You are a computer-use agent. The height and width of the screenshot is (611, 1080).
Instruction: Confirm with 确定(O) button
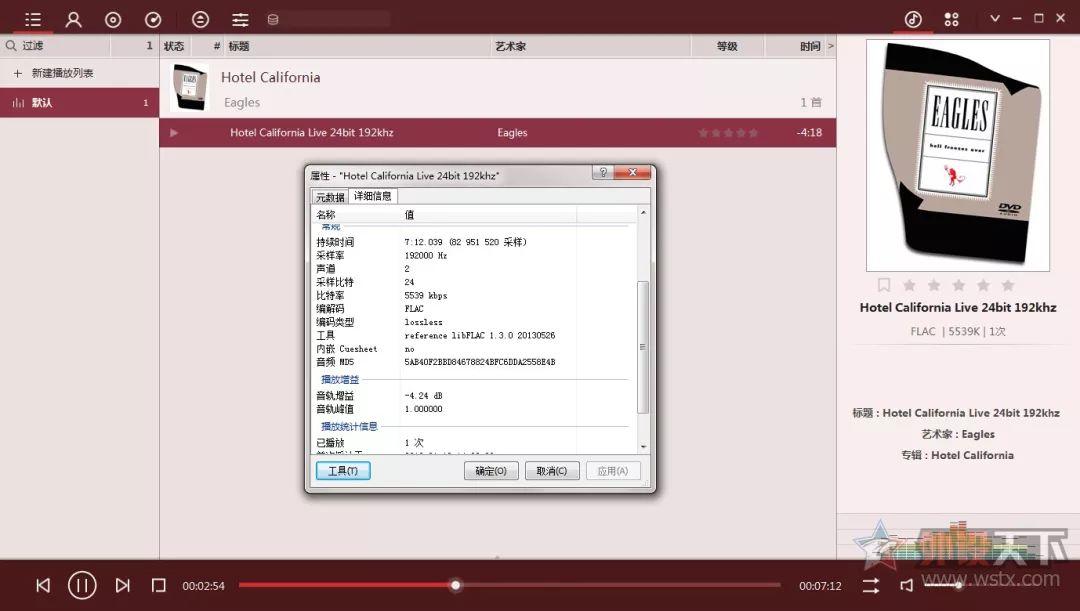491,470
